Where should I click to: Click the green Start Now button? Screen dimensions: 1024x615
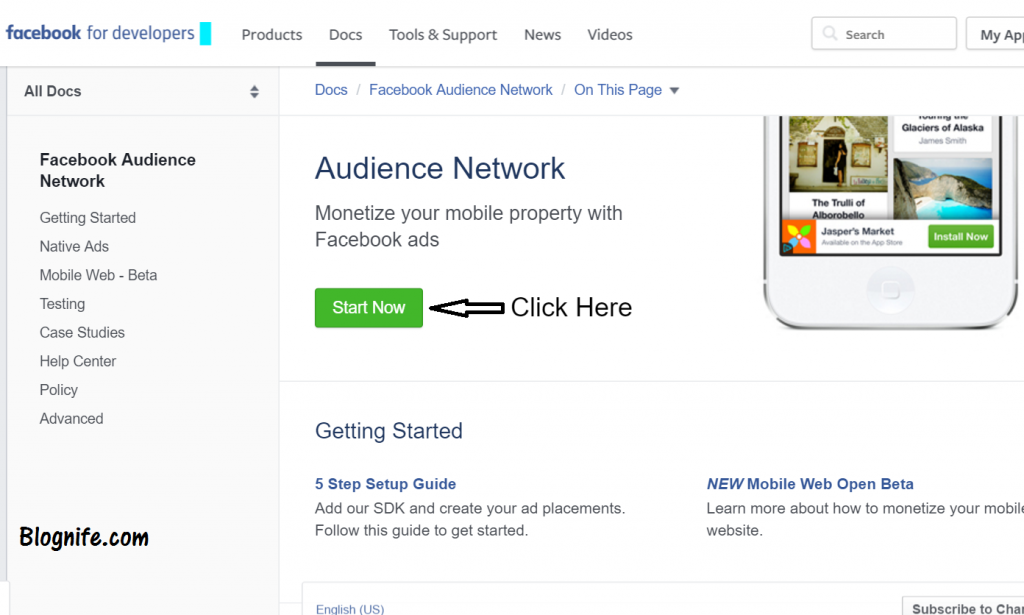369,308
